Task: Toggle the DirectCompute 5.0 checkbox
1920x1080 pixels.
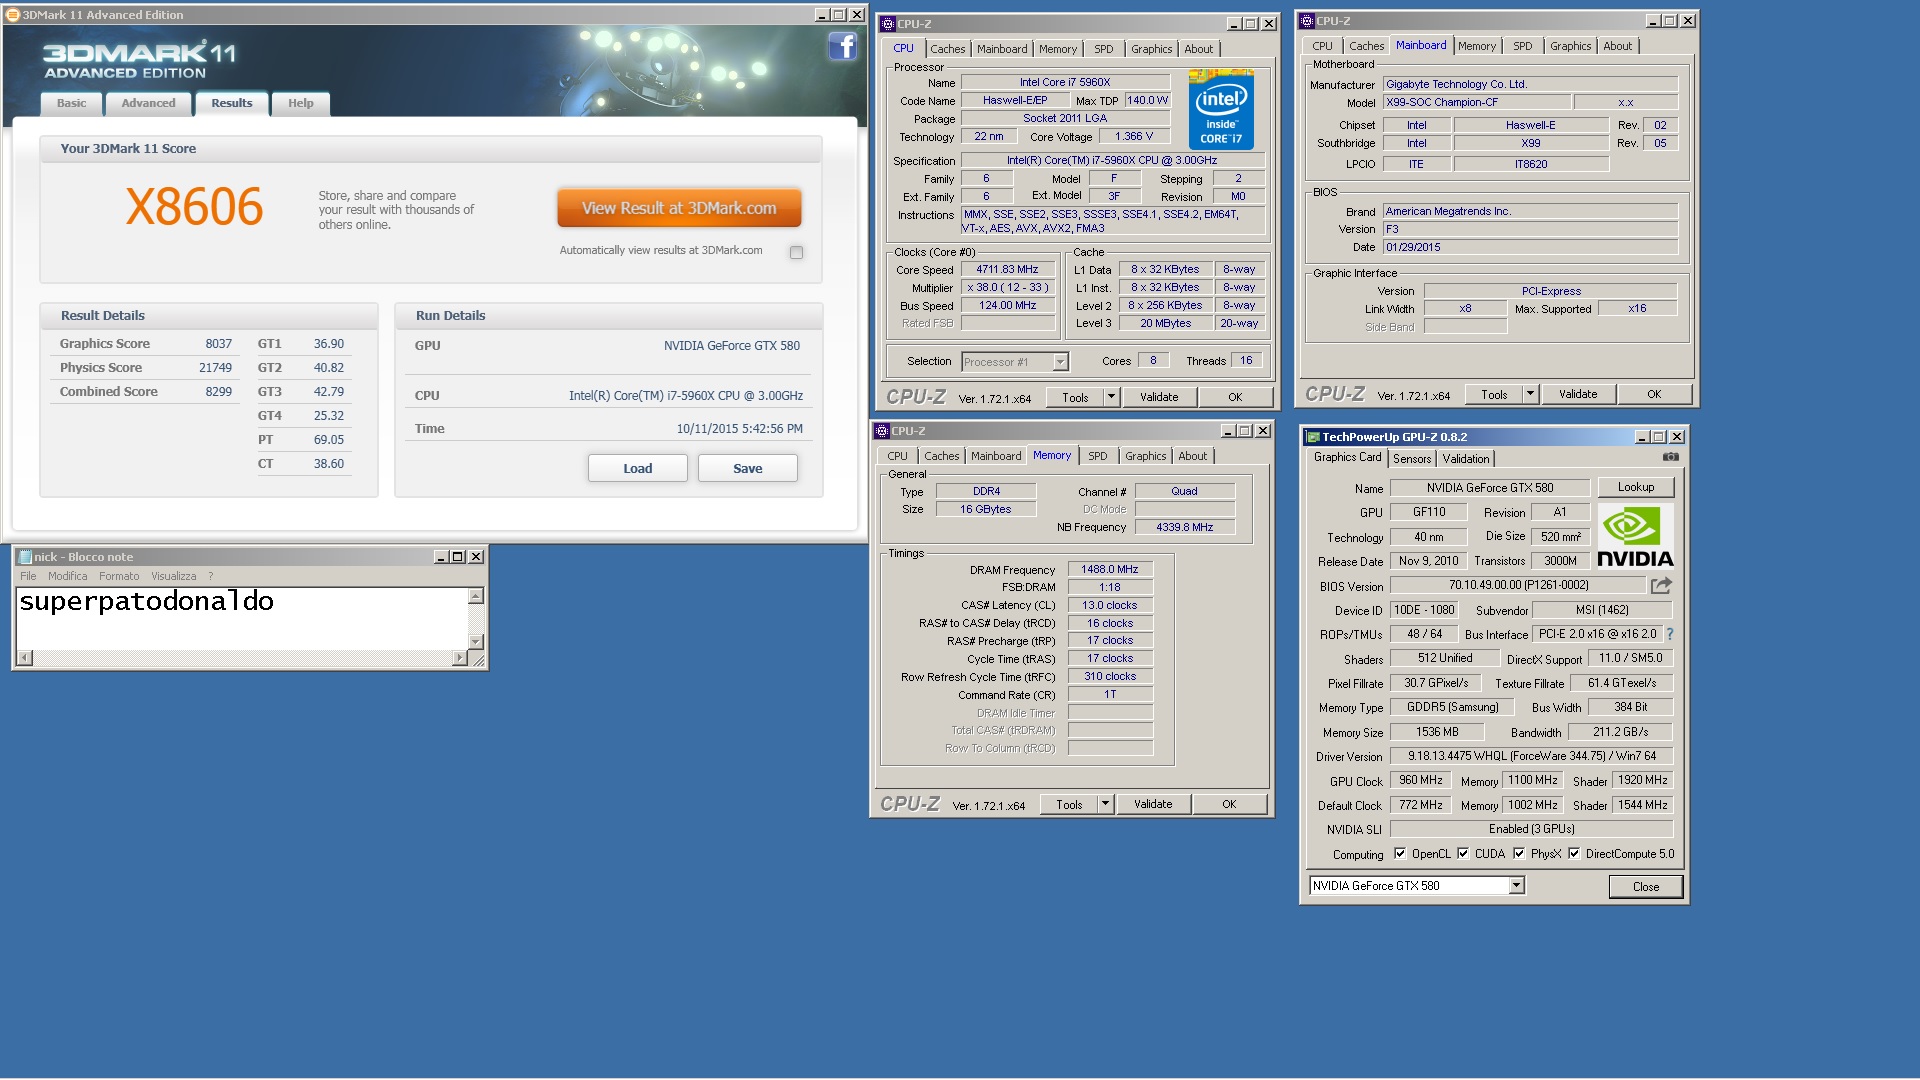Action: point(1574,854)
